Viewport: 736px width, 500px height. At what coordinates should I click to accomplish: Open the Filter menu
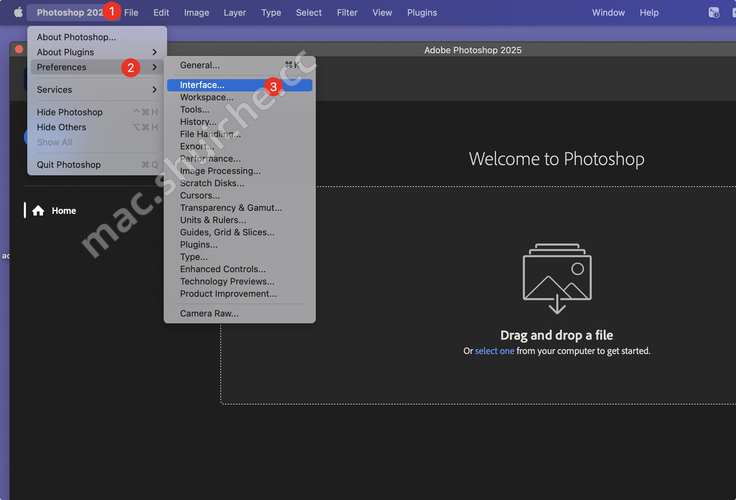[347, 13]
